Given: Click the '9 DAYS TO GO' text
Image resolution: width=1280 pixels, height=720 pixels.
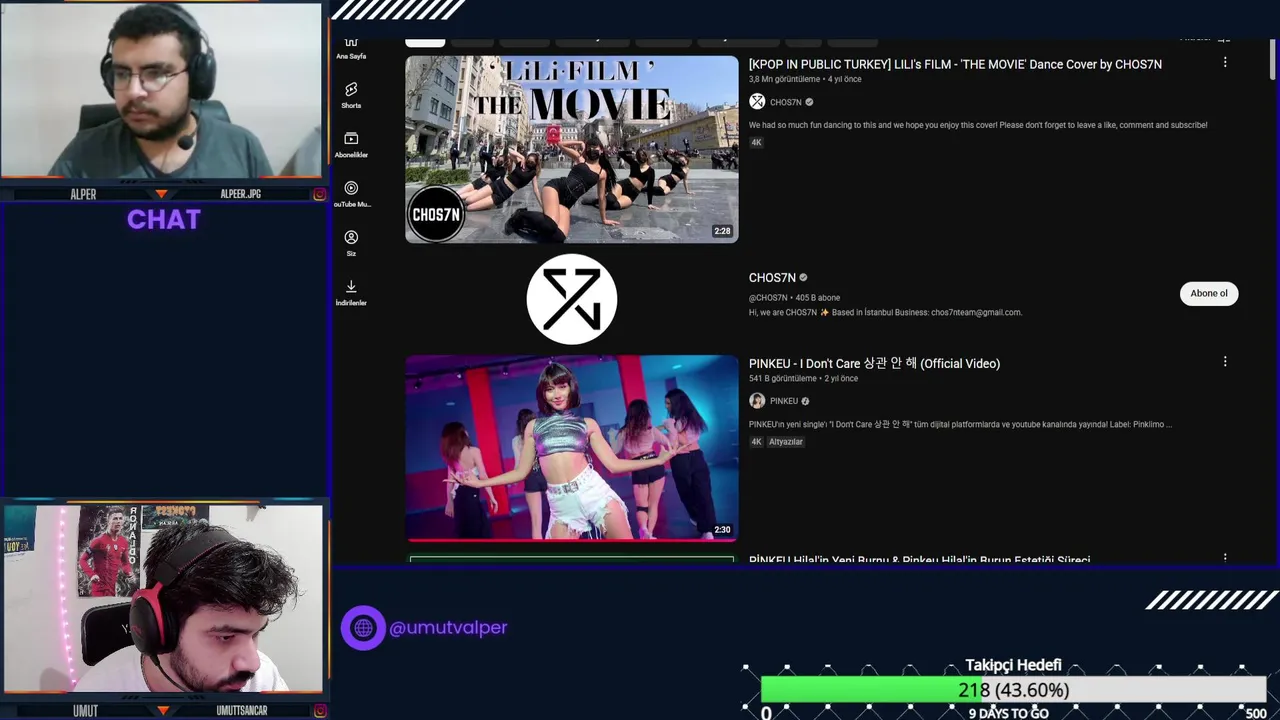Looking at the screenshot, I should [x=1008, y=713].
